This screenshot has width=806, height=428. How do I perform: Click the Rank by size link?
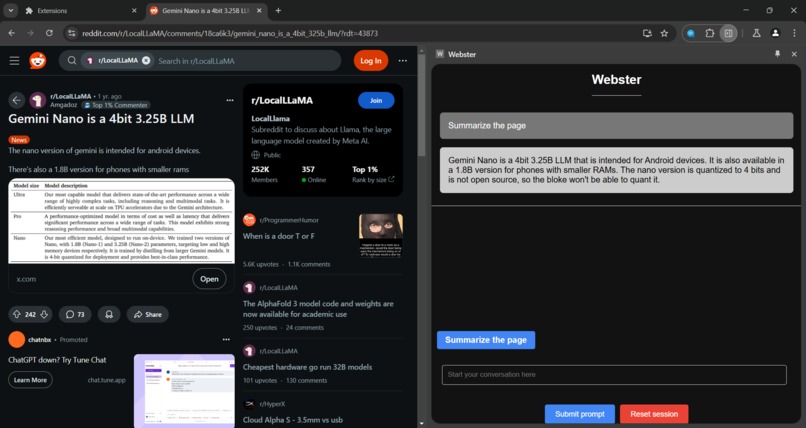tap(373, 180)
